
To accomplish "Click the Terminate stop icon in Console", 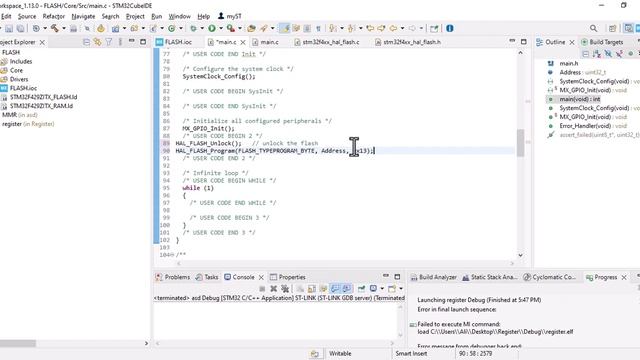I will 262,289.
